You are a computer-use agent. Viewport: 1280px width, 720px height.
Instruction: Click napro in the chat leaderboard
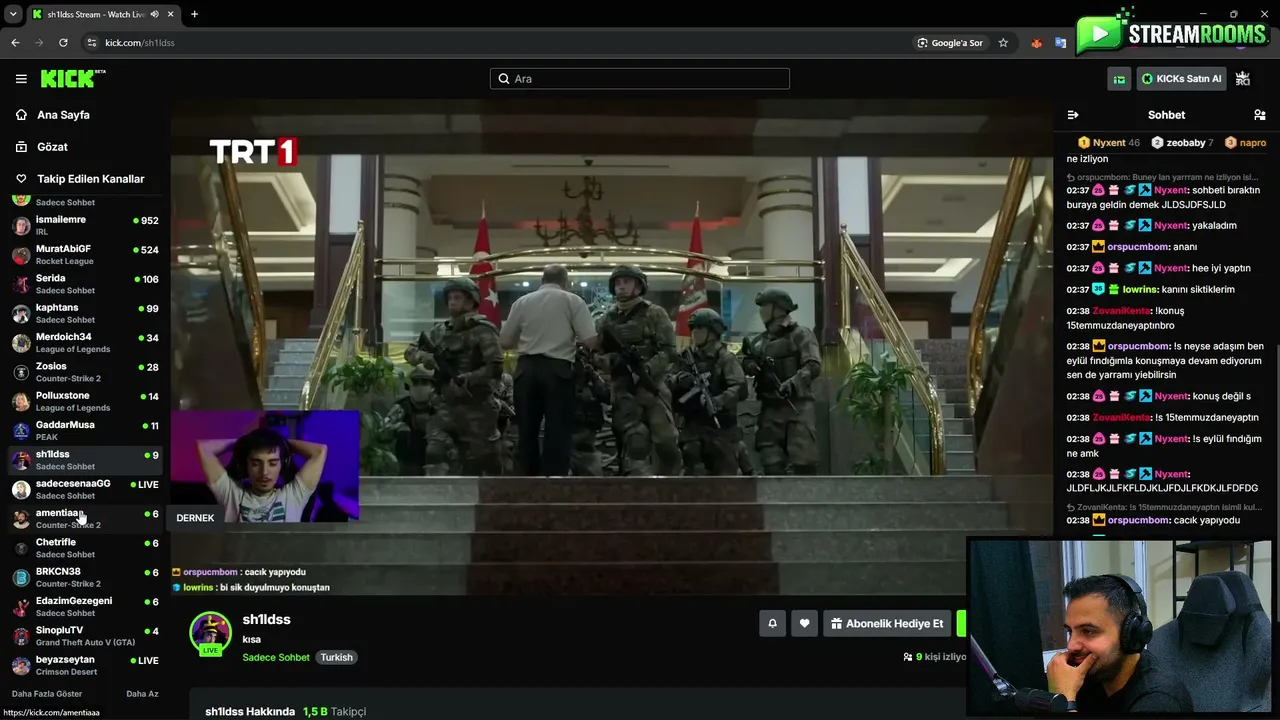1246,143
